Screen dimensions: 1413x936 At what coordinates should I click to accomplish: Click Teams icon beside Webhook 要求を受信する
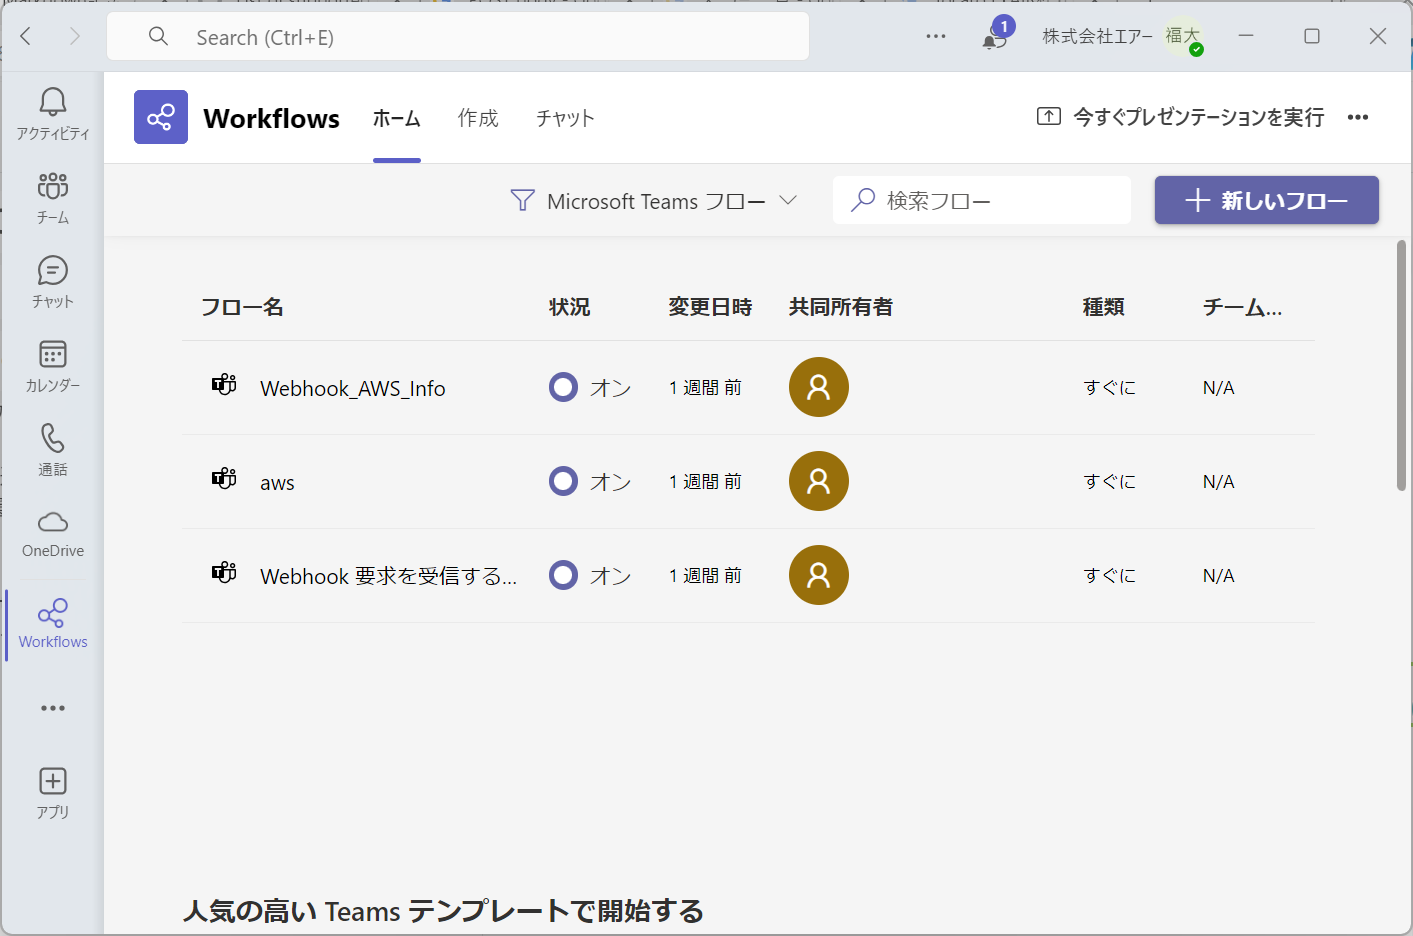coord(224,573)
